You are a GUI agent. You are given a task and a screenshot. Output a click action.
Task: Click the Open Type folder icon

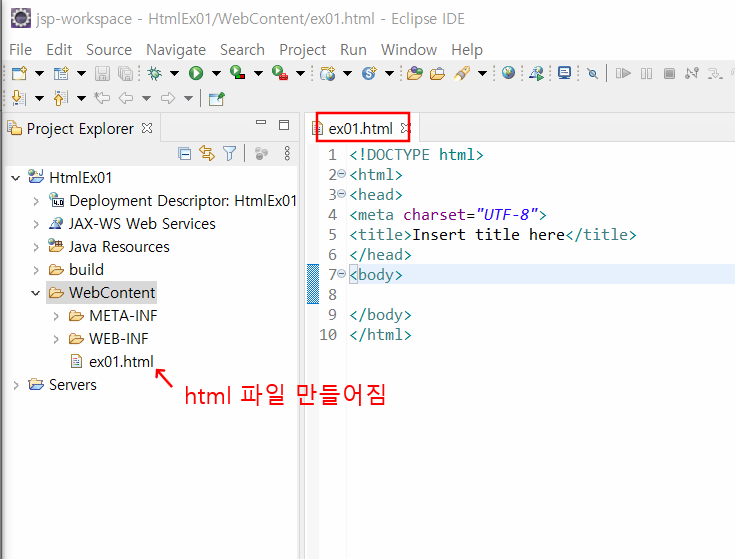[x=414, y=73]
